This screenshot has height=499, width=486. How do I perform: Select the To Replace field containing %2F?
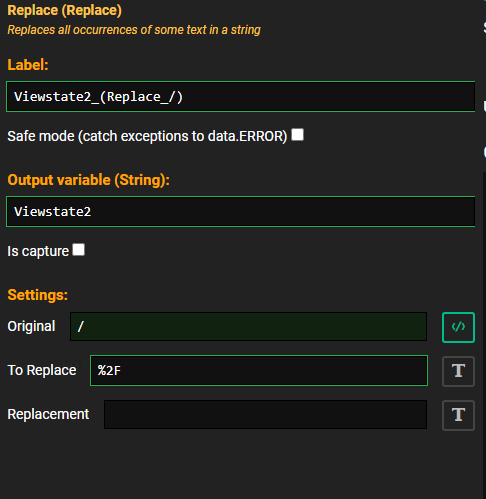click(259, 371)
